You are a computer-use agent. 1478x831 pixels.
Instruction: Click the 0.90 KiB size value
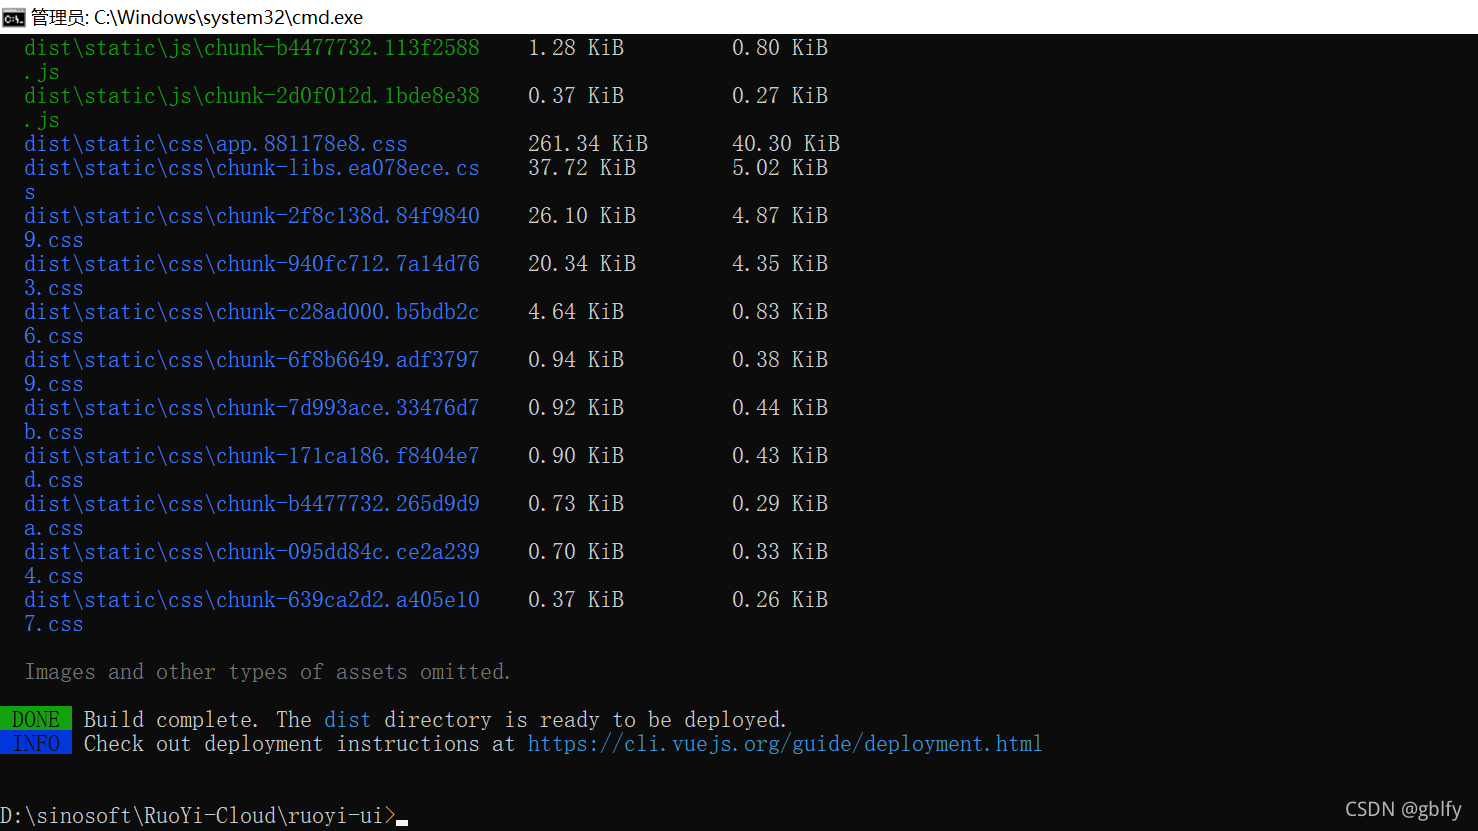[576, 456]
